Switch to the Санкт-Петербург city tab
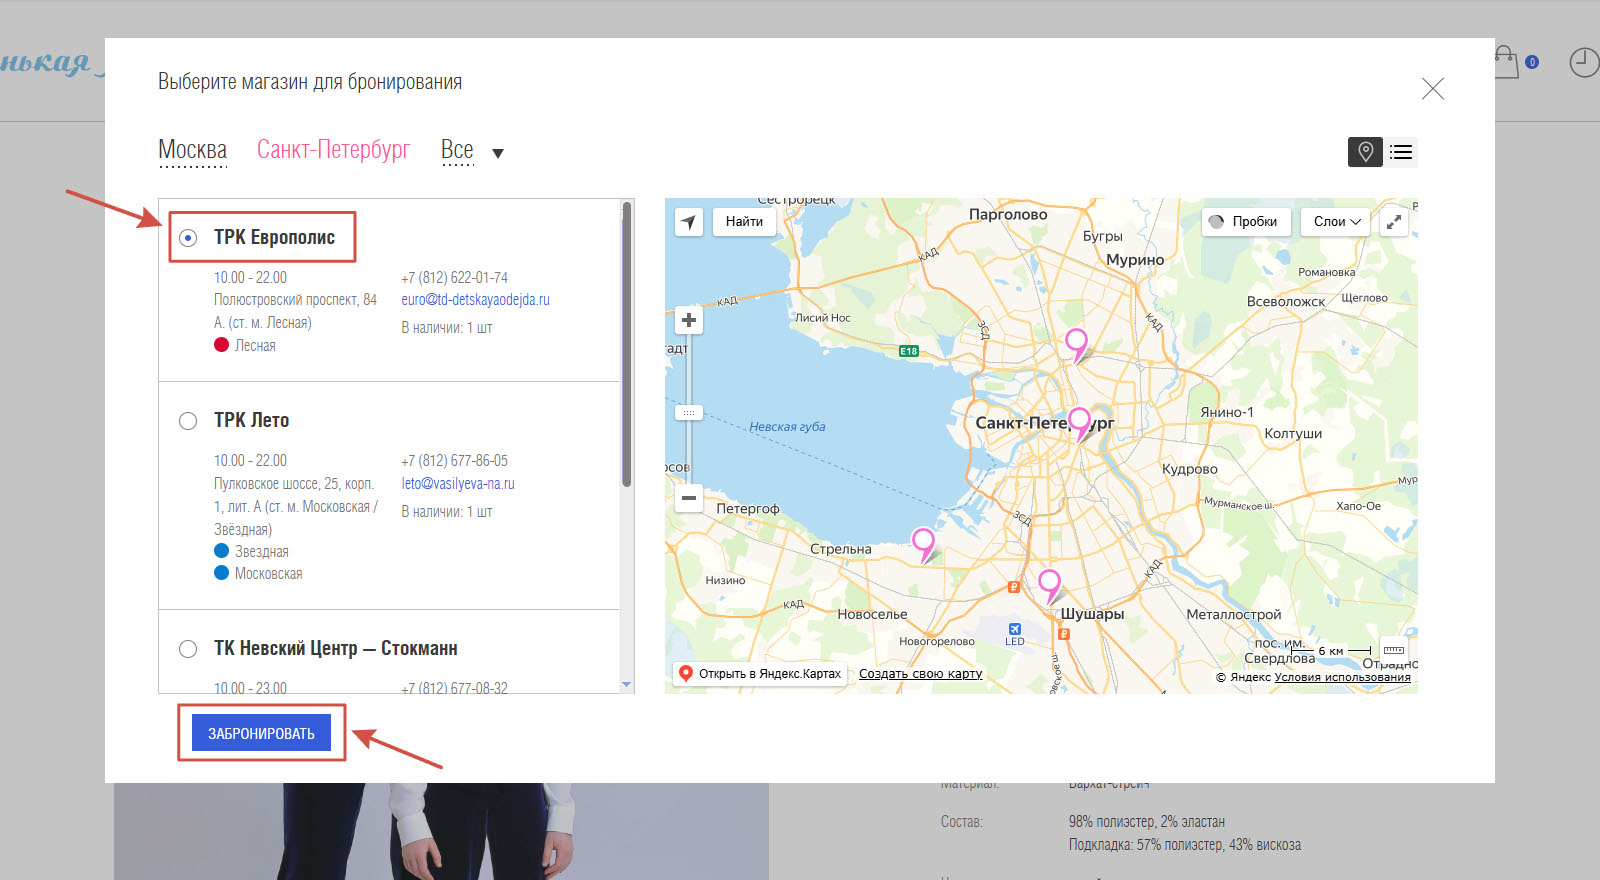Image resolution: width=1600 pixels, height=880 pixels. pos(334,150)
